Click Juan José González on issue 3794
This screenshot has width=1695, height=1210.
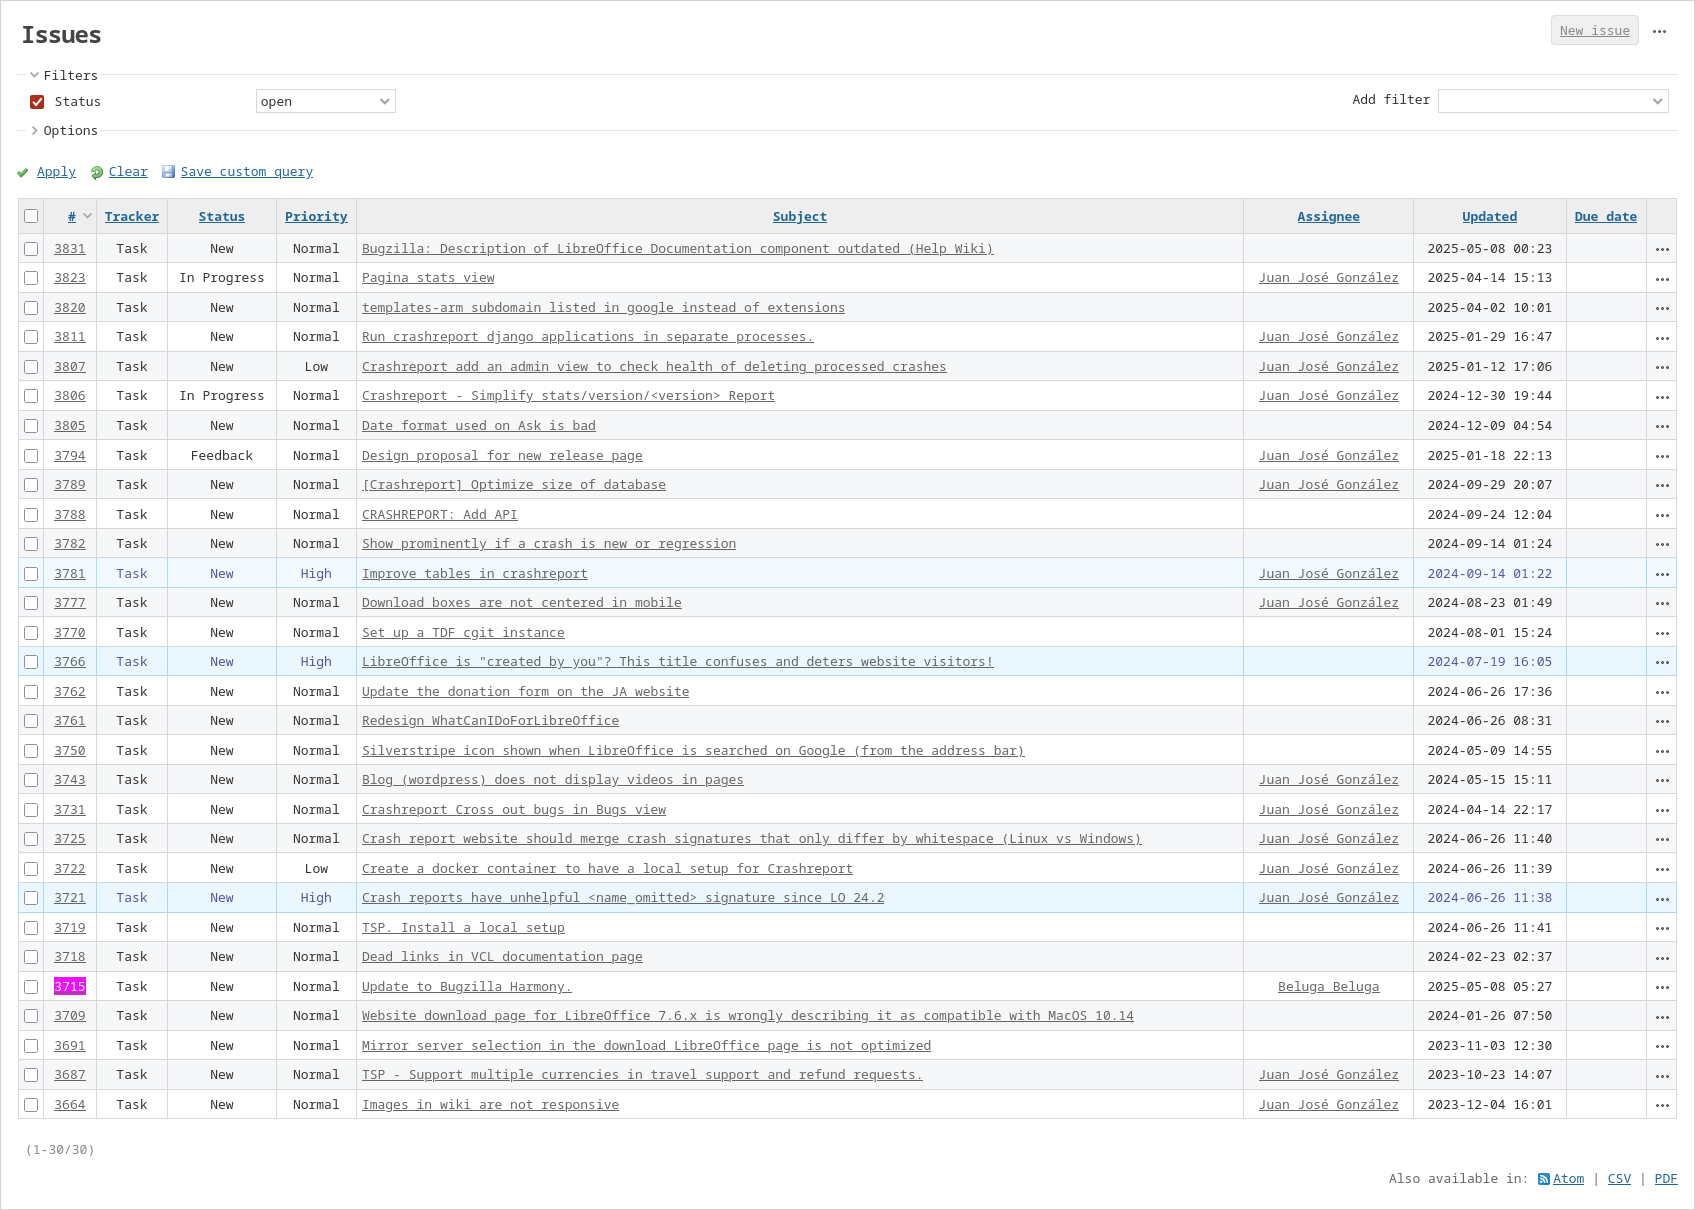coord(1328,456)
